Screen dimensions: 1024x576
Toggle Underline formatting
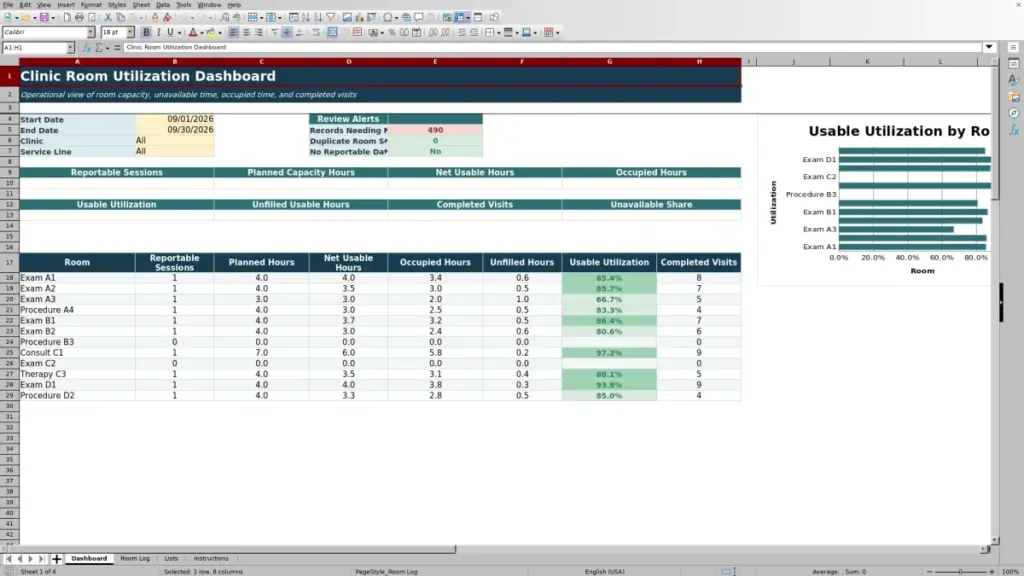[x=170, y=33]
